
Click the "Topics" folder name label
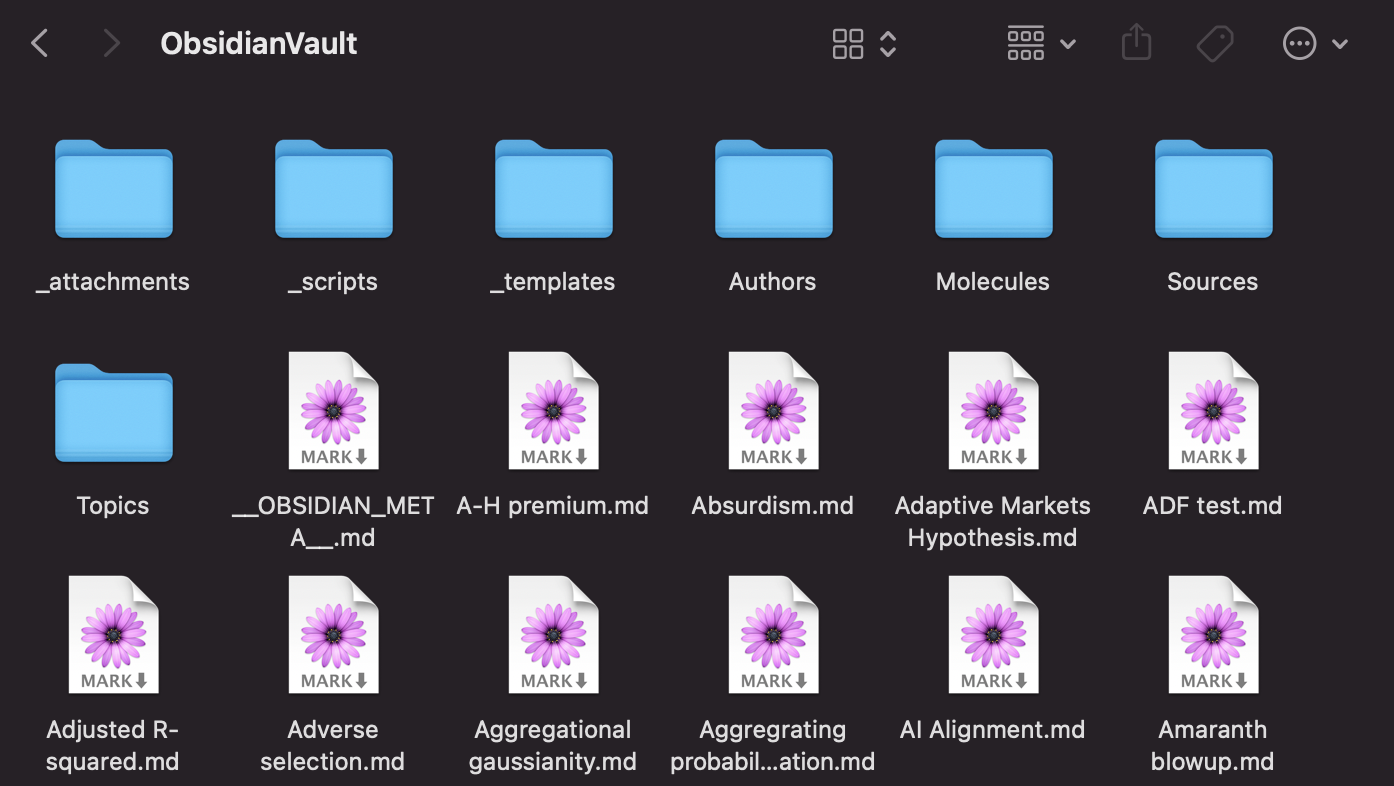[113, 506]
